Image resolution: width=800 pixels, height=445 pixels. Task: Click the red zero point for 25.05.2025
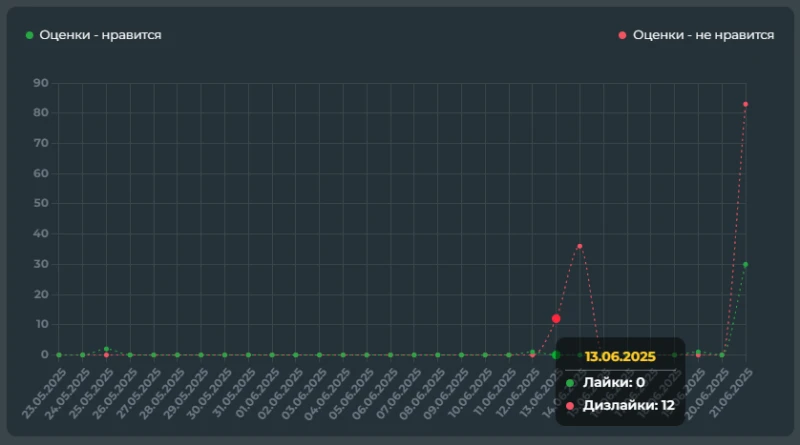[x=106, y=355]
